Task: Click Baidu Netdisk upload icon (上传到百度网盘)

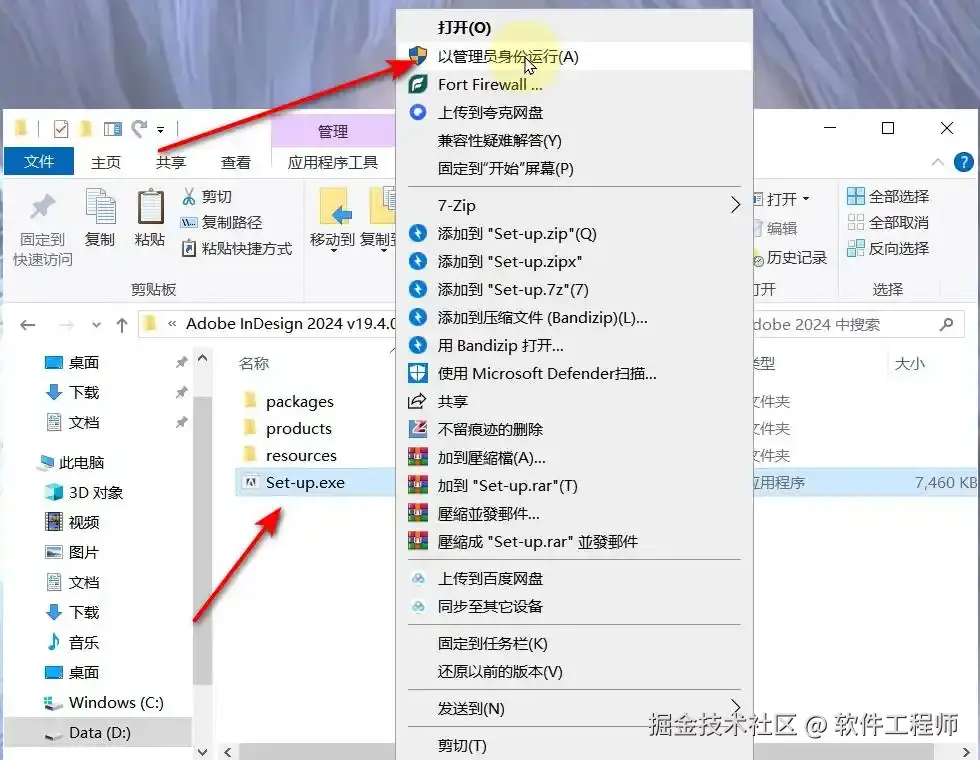Action: pyautogui.click(x=418, y=578)
